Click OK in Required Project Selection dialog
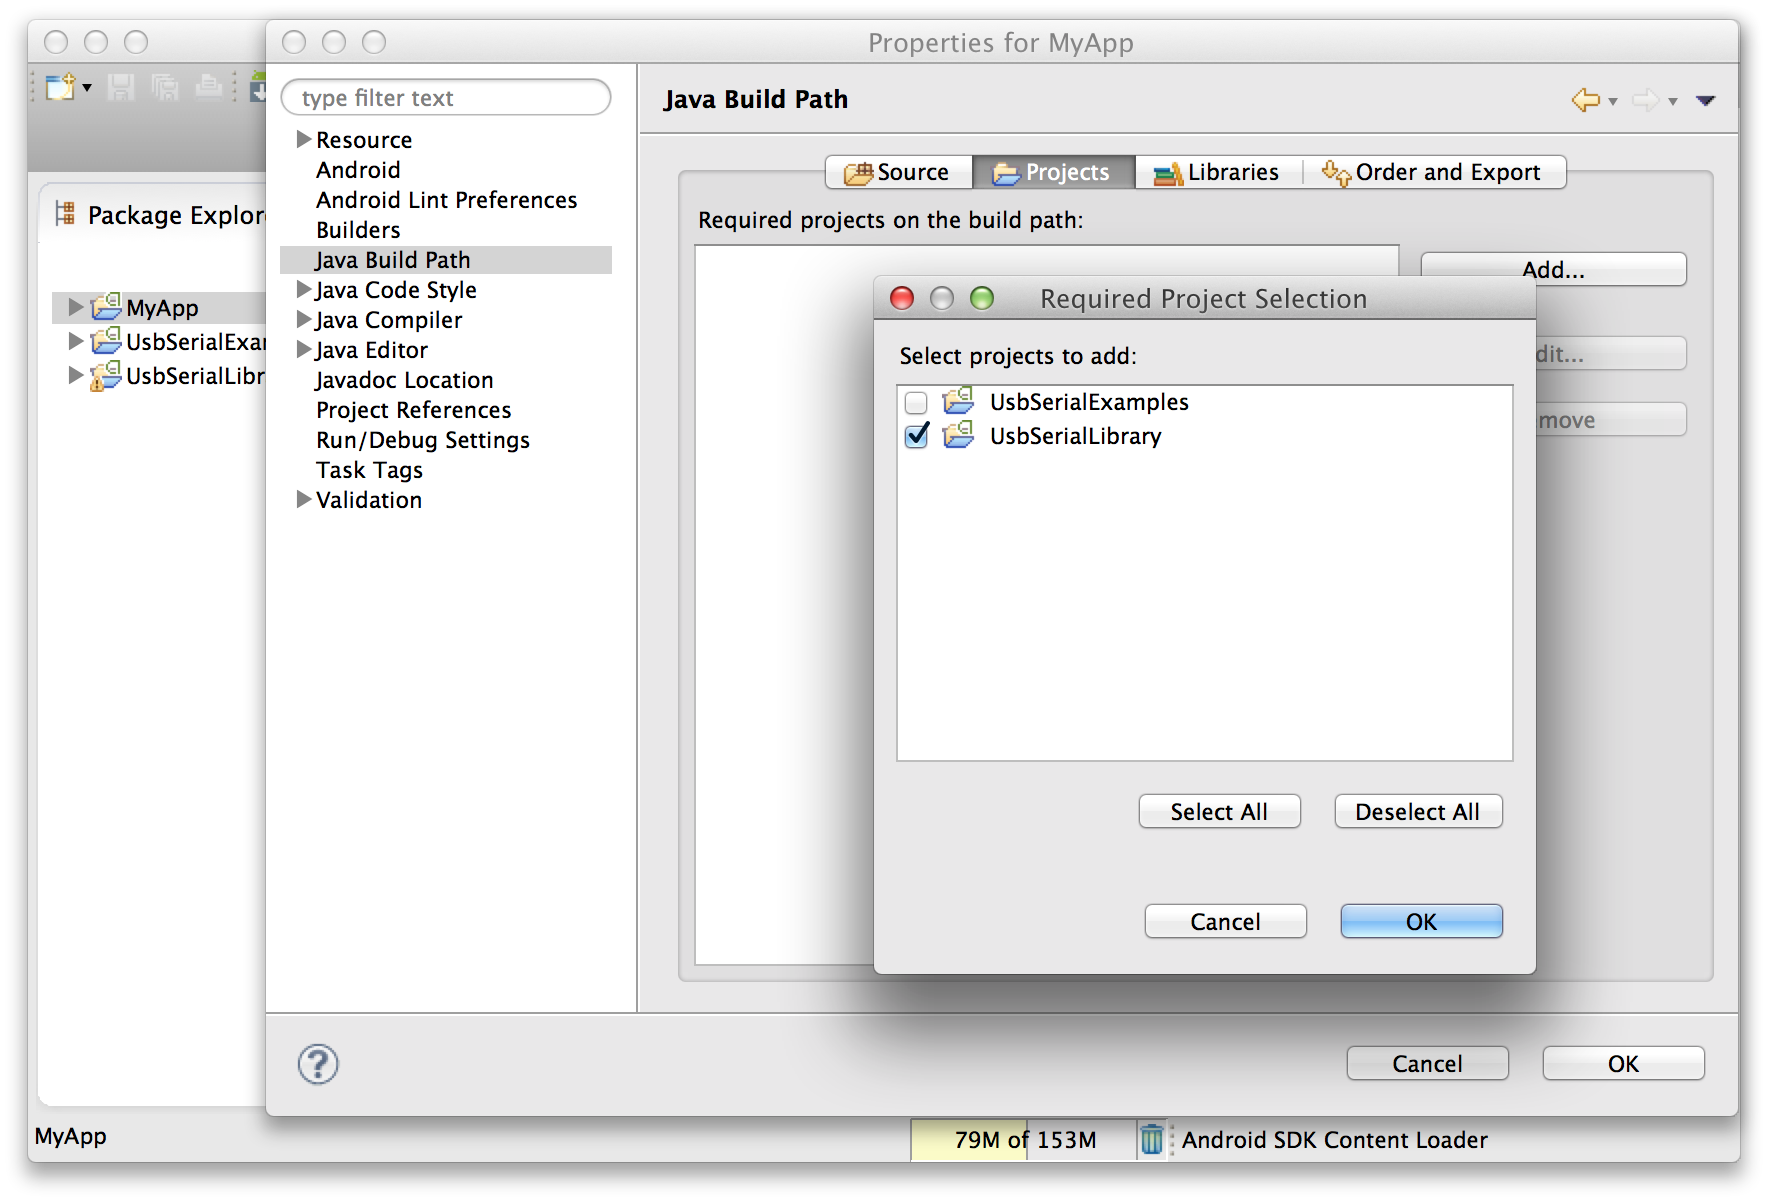1768x1202 pixels. click(1421, 921)
